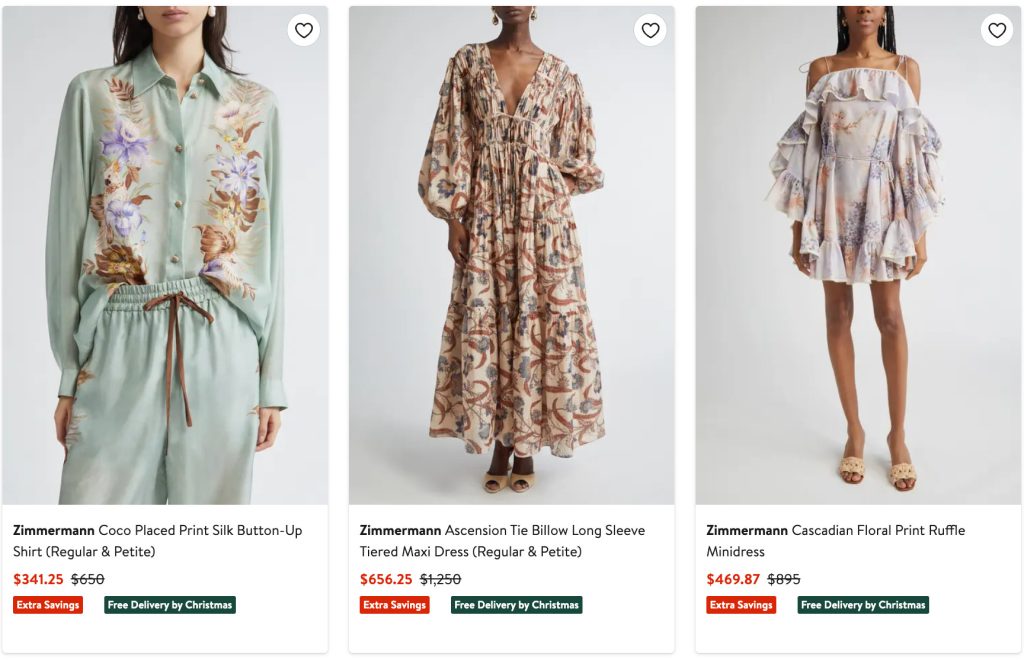Click Free Delivery by Christmas on minidress
The image size is (1024, 660).
click(x=863, y=605)
